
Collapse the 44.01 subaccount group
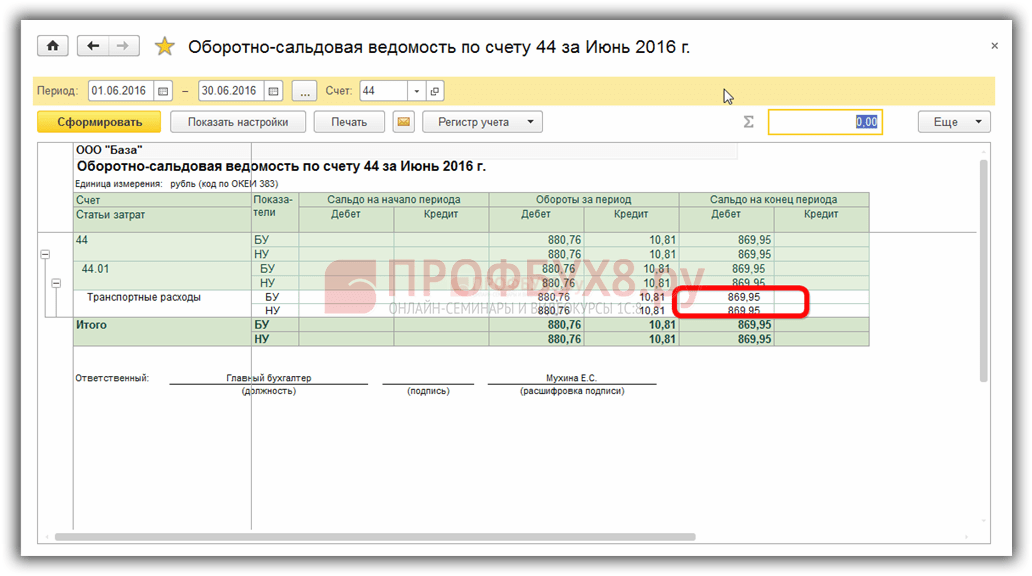(x=57, y=283)
